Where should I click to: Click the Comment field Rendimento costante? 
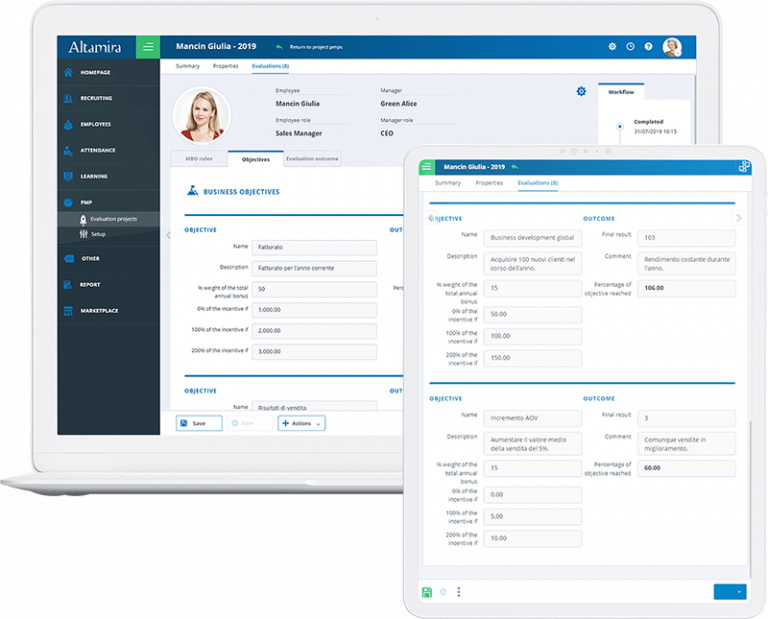686,263
